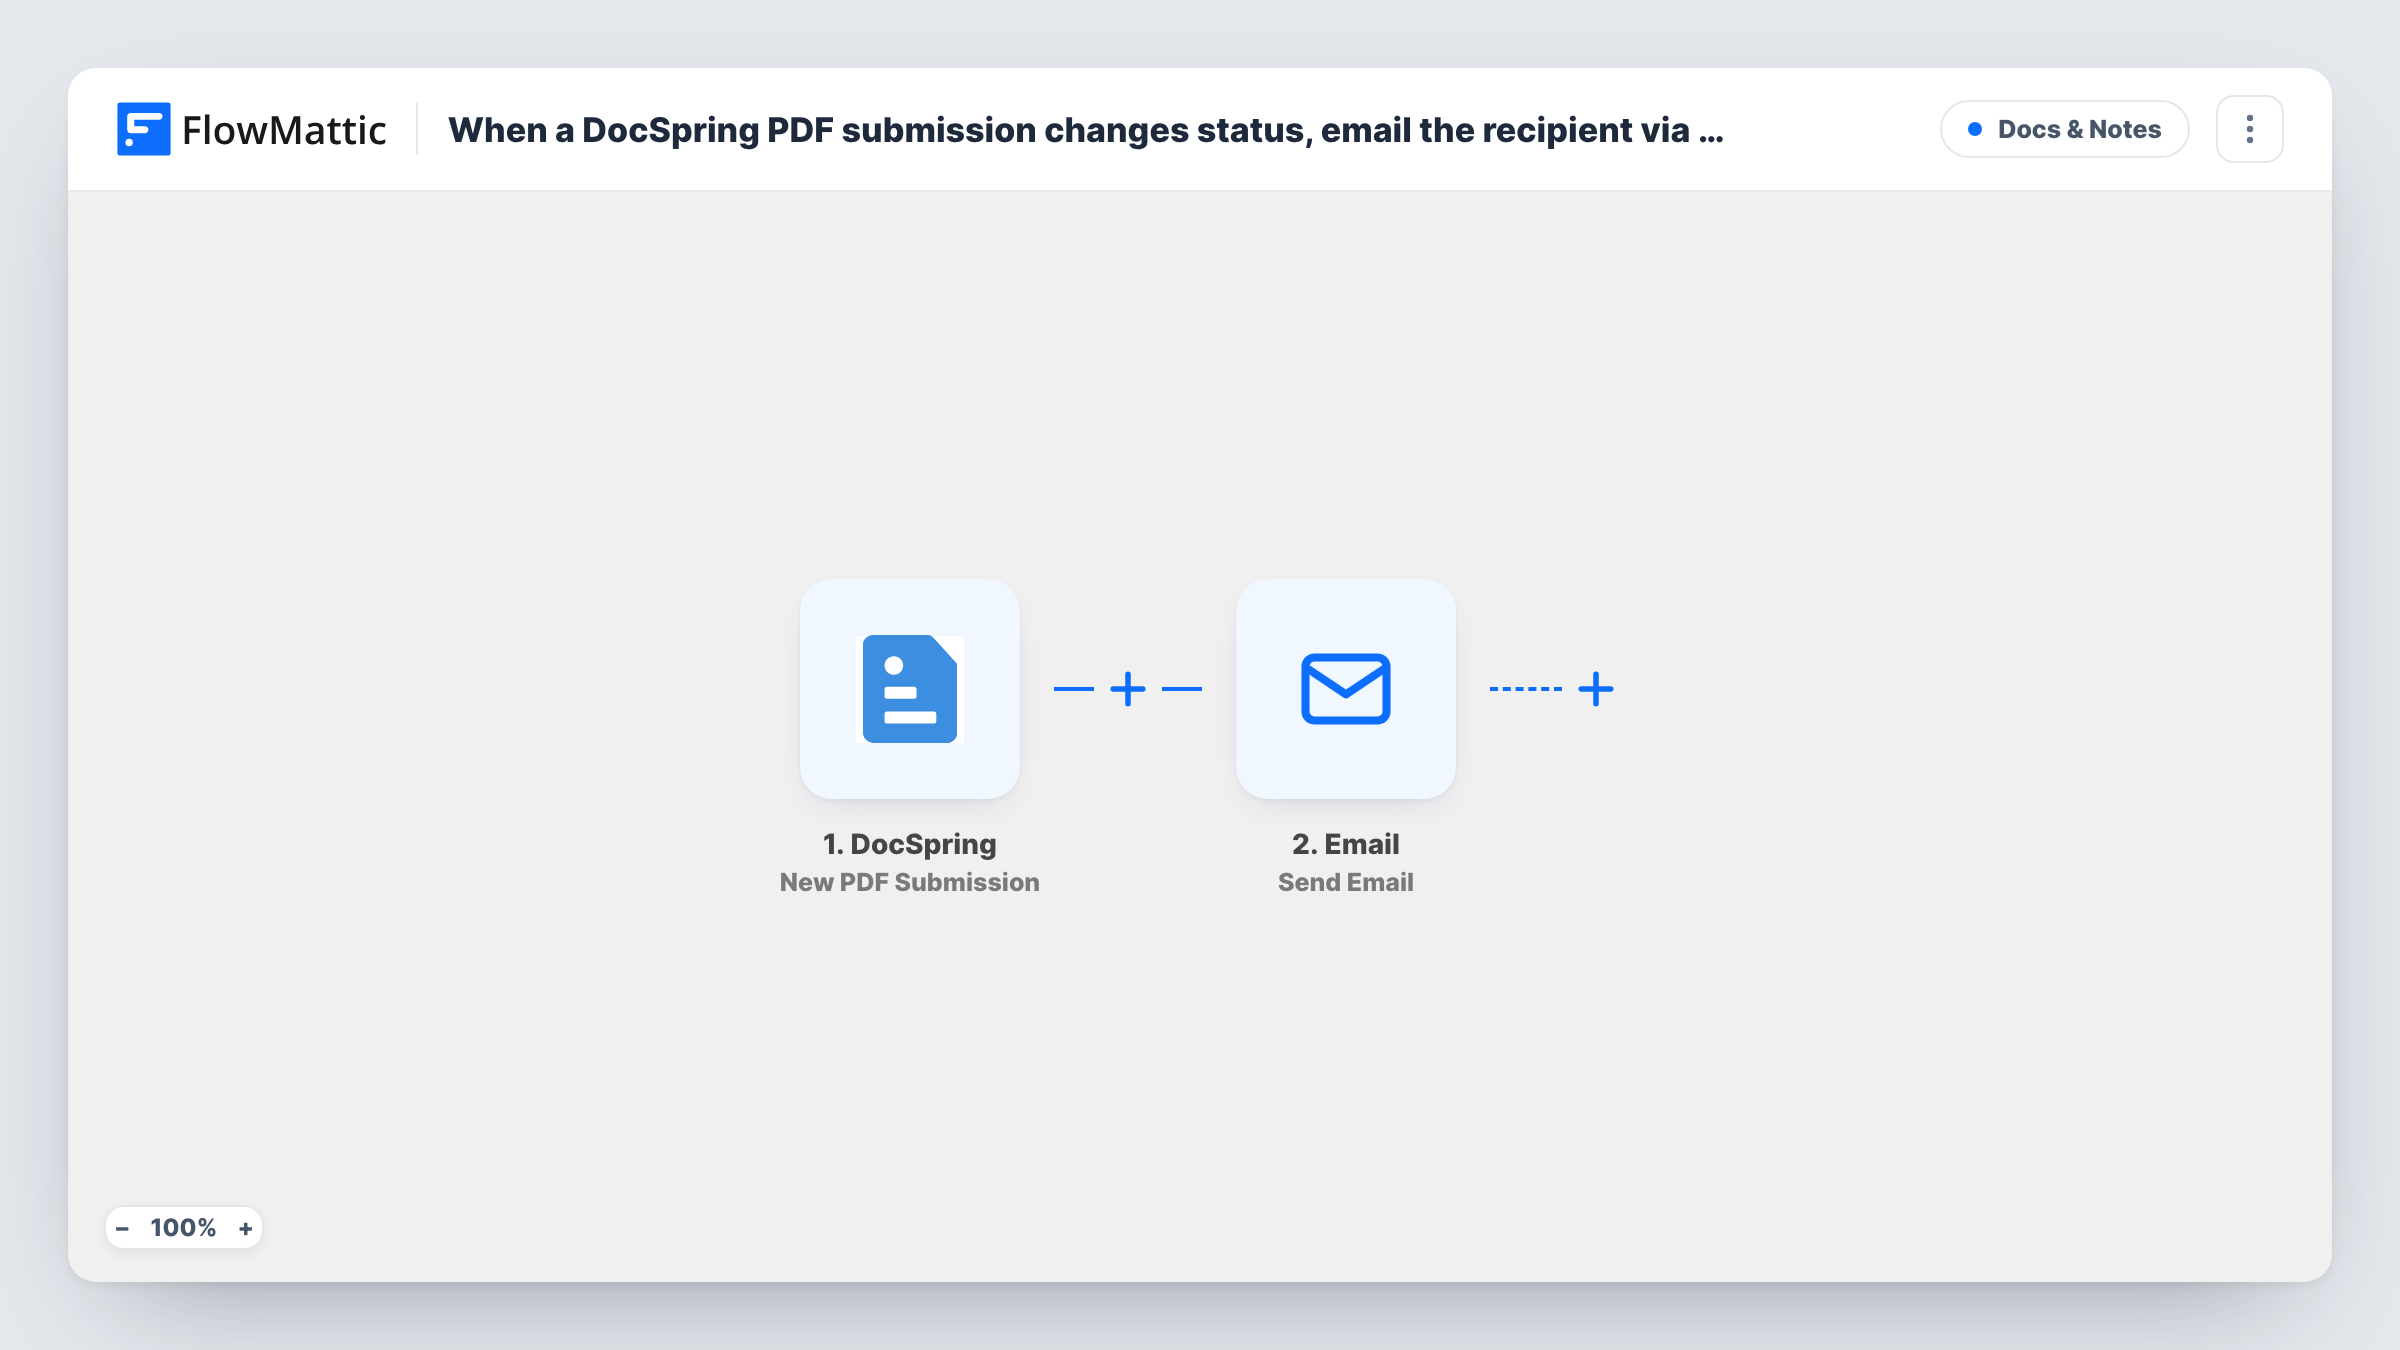Zoom out the canvas with minus
This screenshot has height=1350, width=2400.
pos(122,1228)
